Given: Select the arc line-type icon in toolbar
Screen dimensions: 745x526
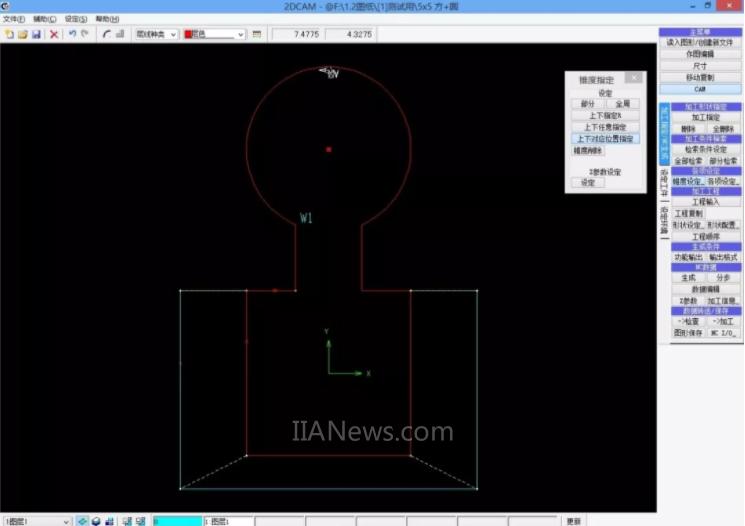Looking at the screenshot, I should (107, 34).
